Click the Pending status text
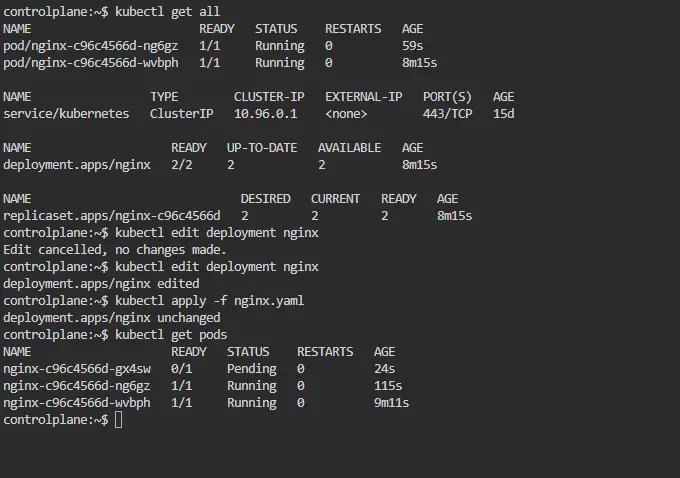This screenshot has width=680, height=478. (252, 369)
